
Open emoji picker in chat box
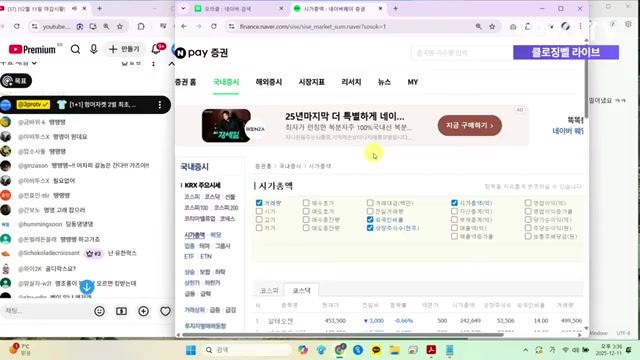point(99,311)
